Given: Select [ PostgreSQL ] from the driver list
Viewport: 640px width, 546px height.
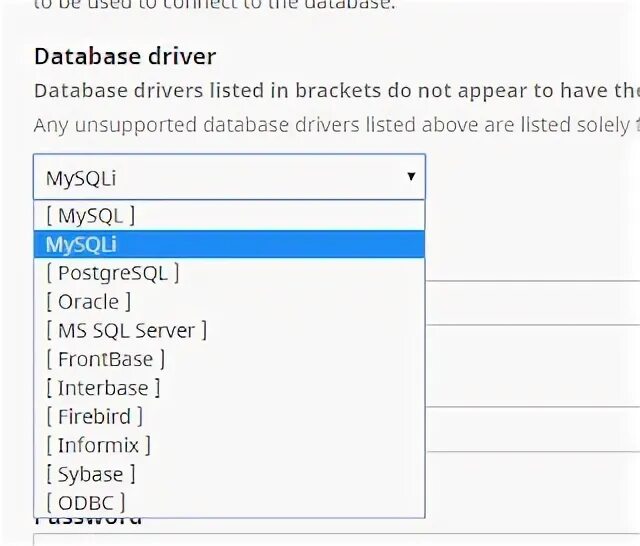Looking at the screenshot, I should point(112,272).
